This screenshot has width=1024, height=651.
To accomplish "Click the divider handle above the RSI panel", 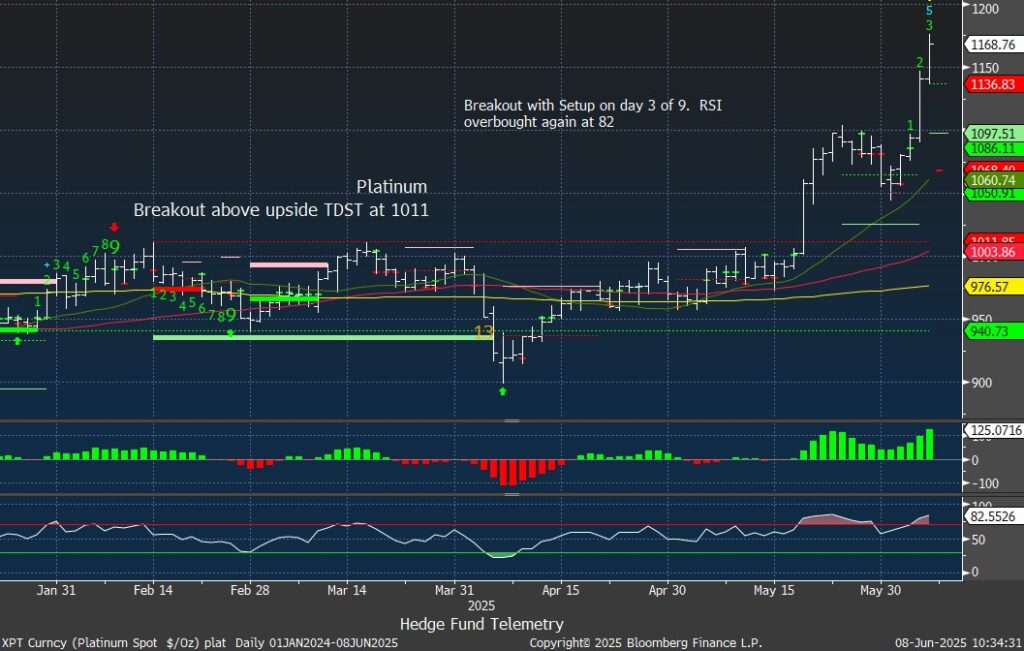I will point(512,494).
